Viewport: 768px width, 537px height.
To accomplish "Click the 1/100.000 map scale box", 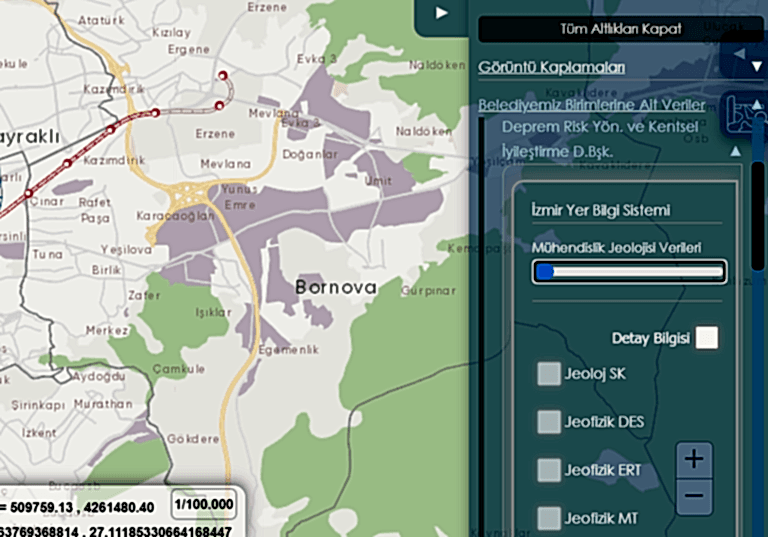I will pos(205,504).
